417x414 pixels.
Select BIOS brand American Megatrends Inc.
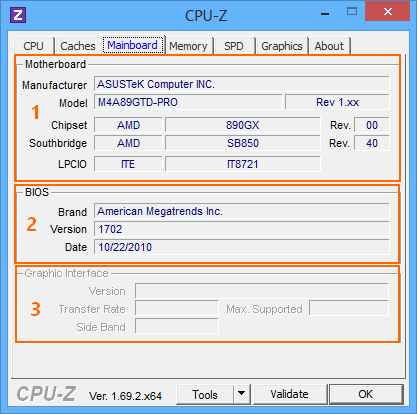pos(242,211)
